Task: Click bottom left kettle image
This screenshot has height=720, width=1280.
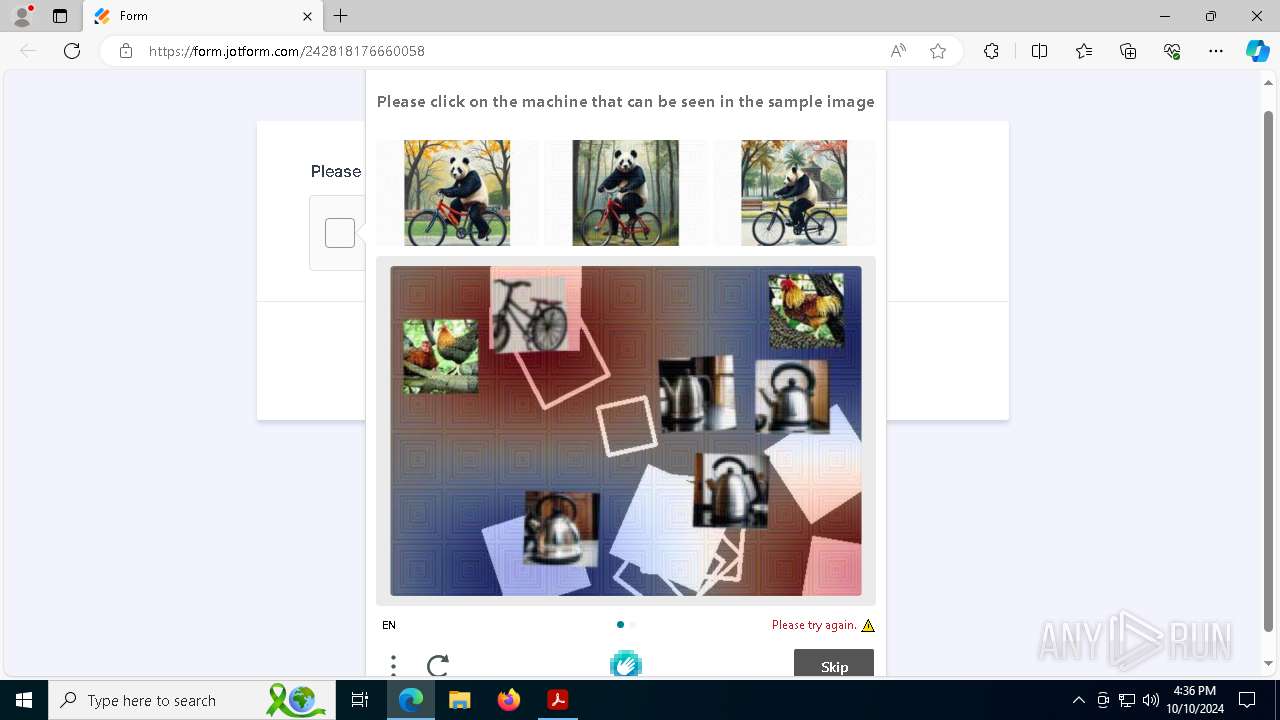Action: point(562,529)
